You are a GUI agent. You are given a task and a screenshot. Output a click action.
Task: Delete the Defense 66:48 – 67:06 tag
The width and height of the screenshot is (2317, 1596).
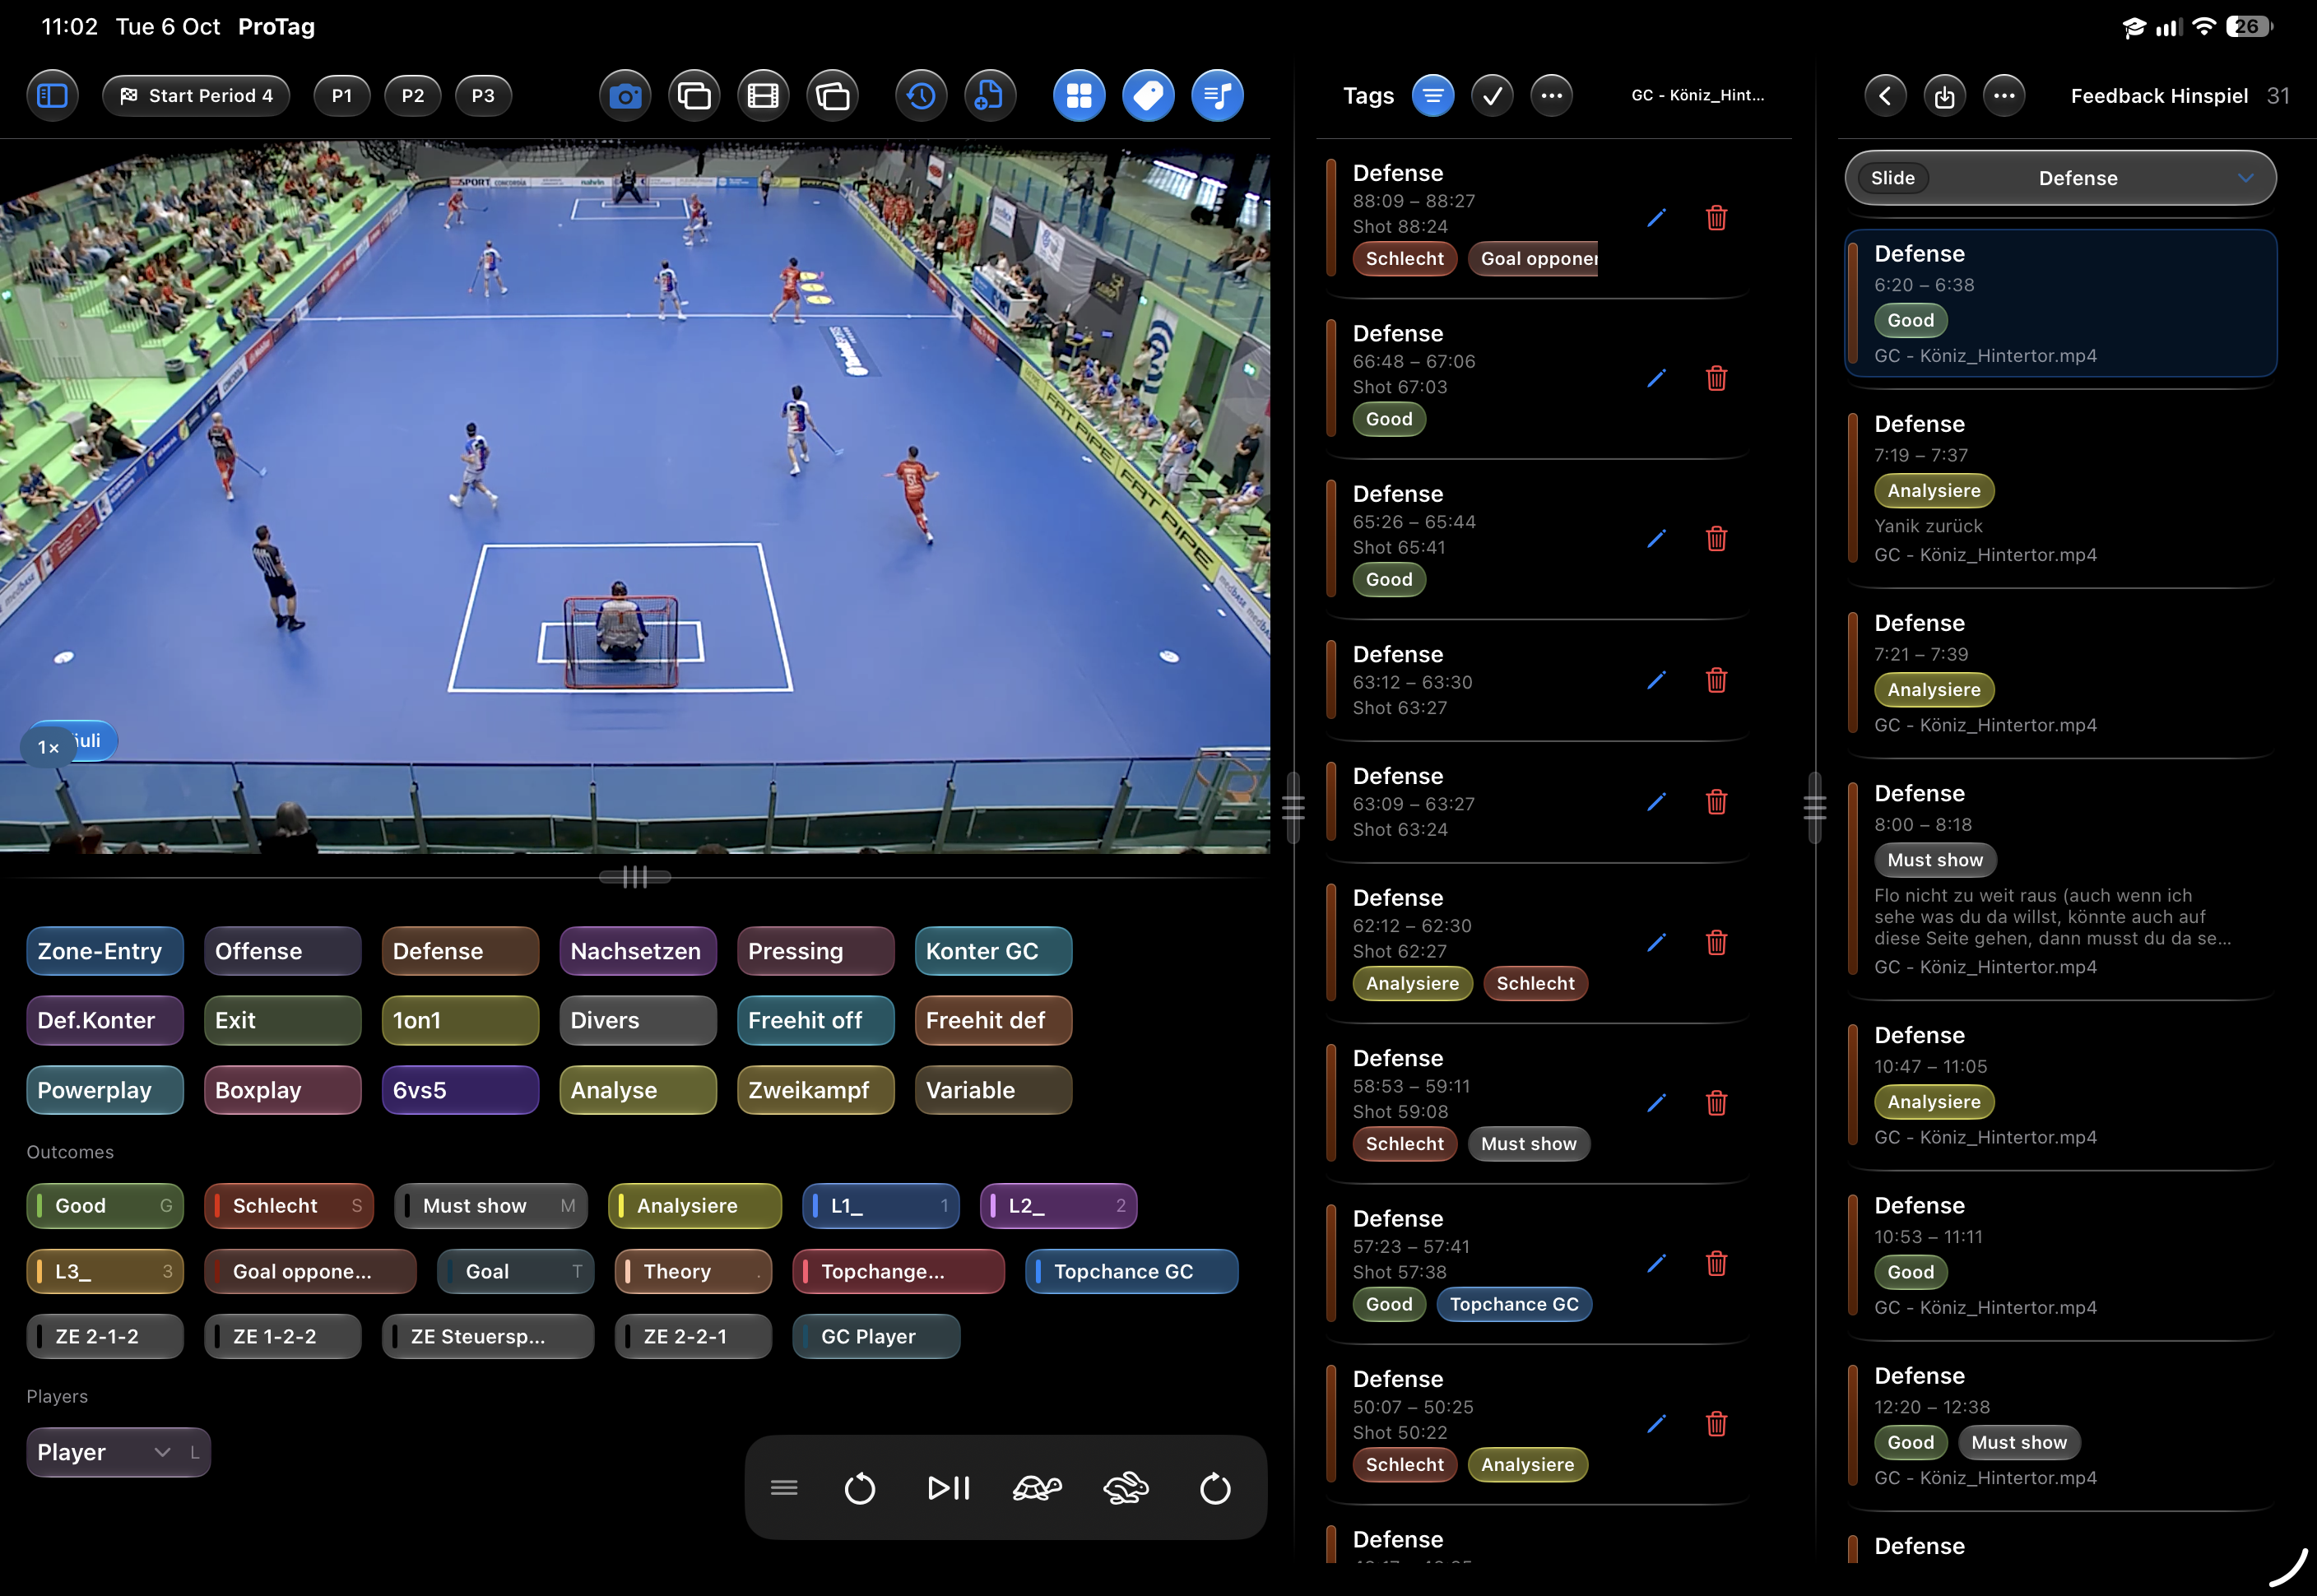tap(1716, 378)
